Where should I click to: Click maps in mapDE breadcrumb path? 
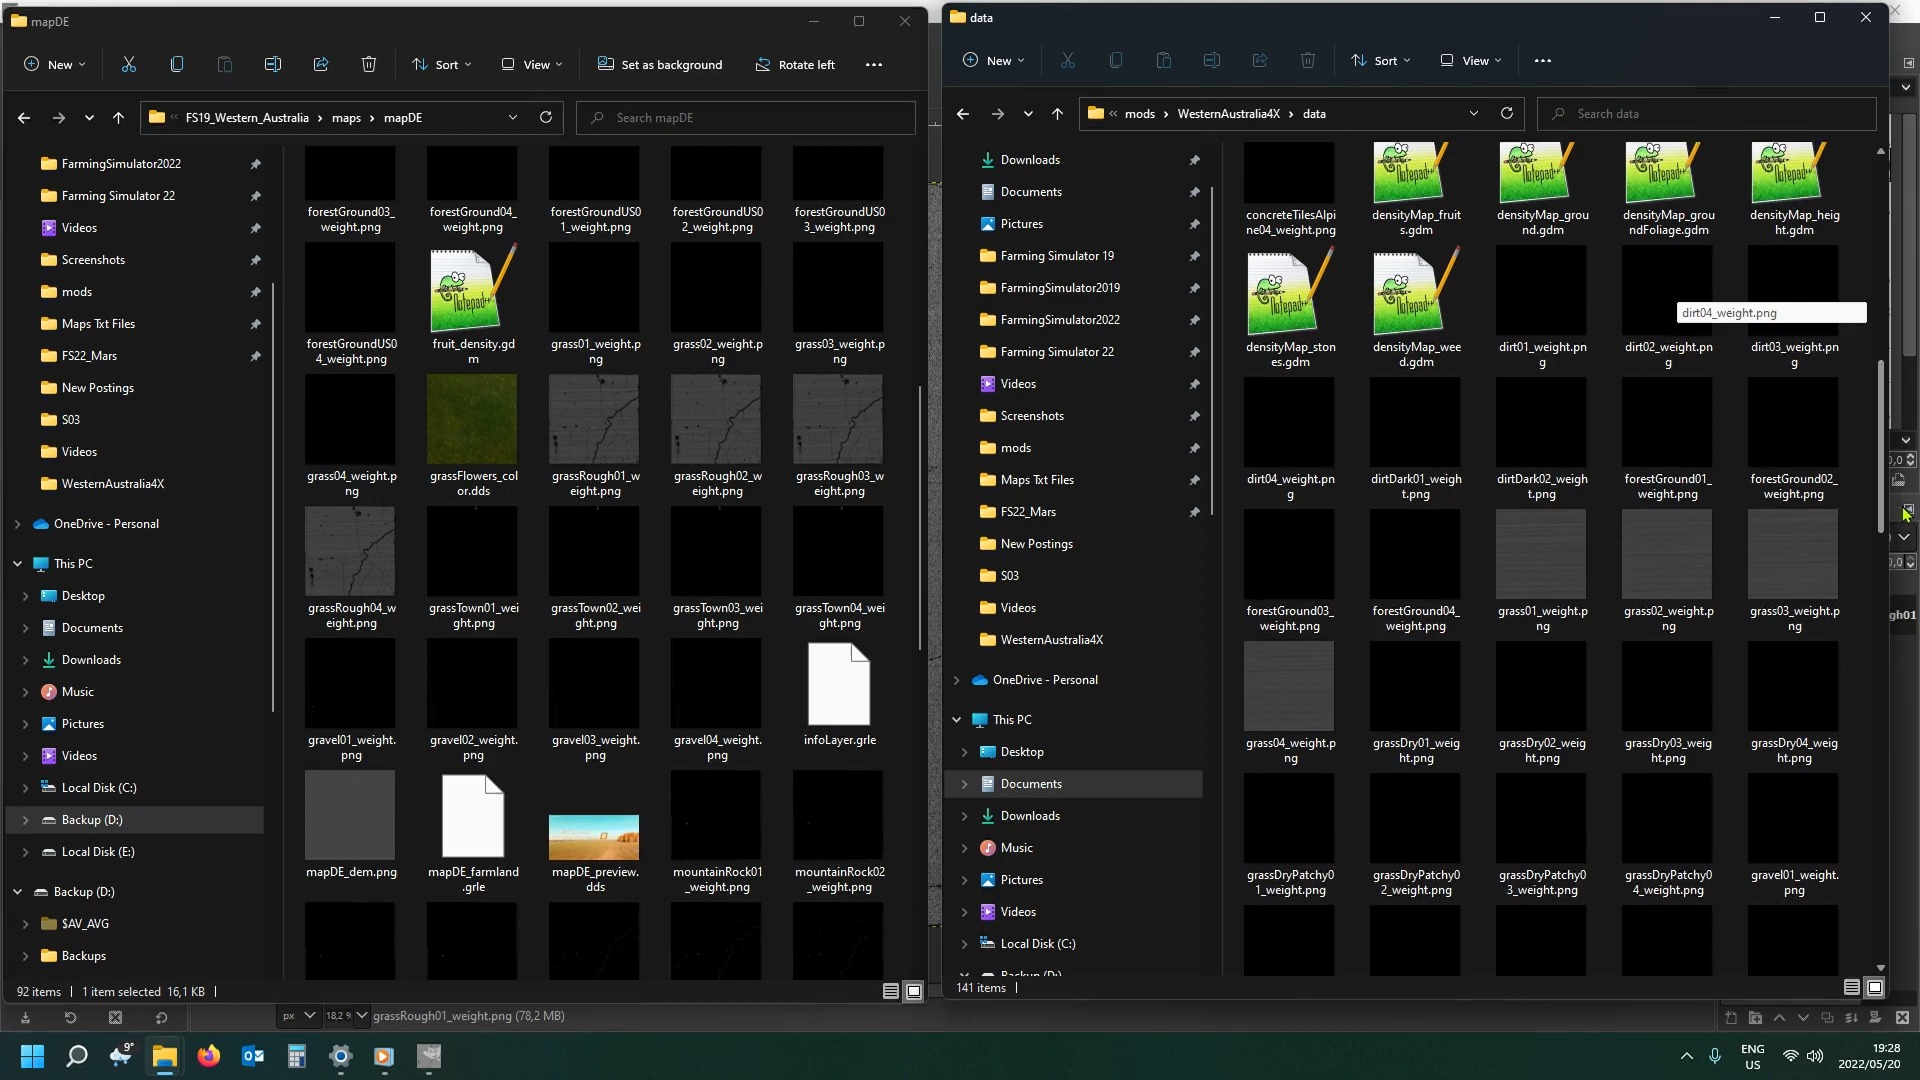pos(346,118)
